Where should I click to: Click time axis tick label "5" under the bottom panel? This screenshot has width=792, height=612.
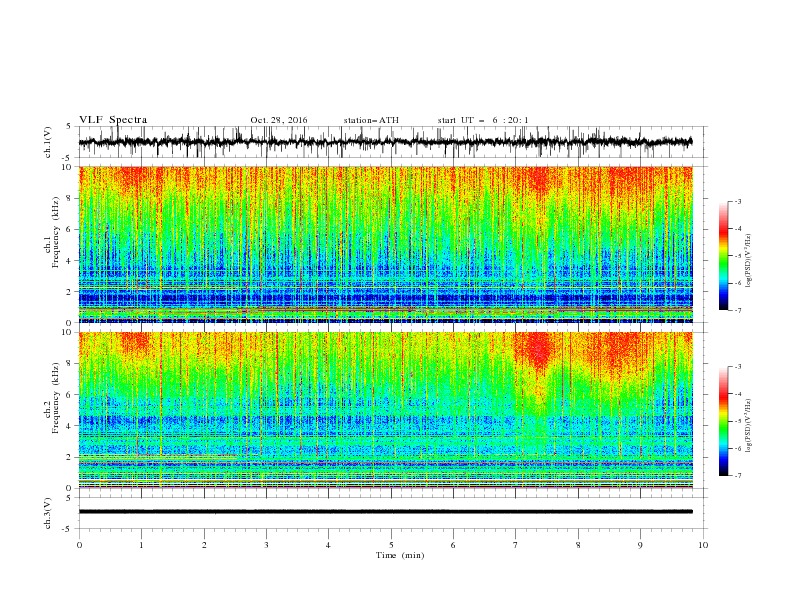coord(391,545)
